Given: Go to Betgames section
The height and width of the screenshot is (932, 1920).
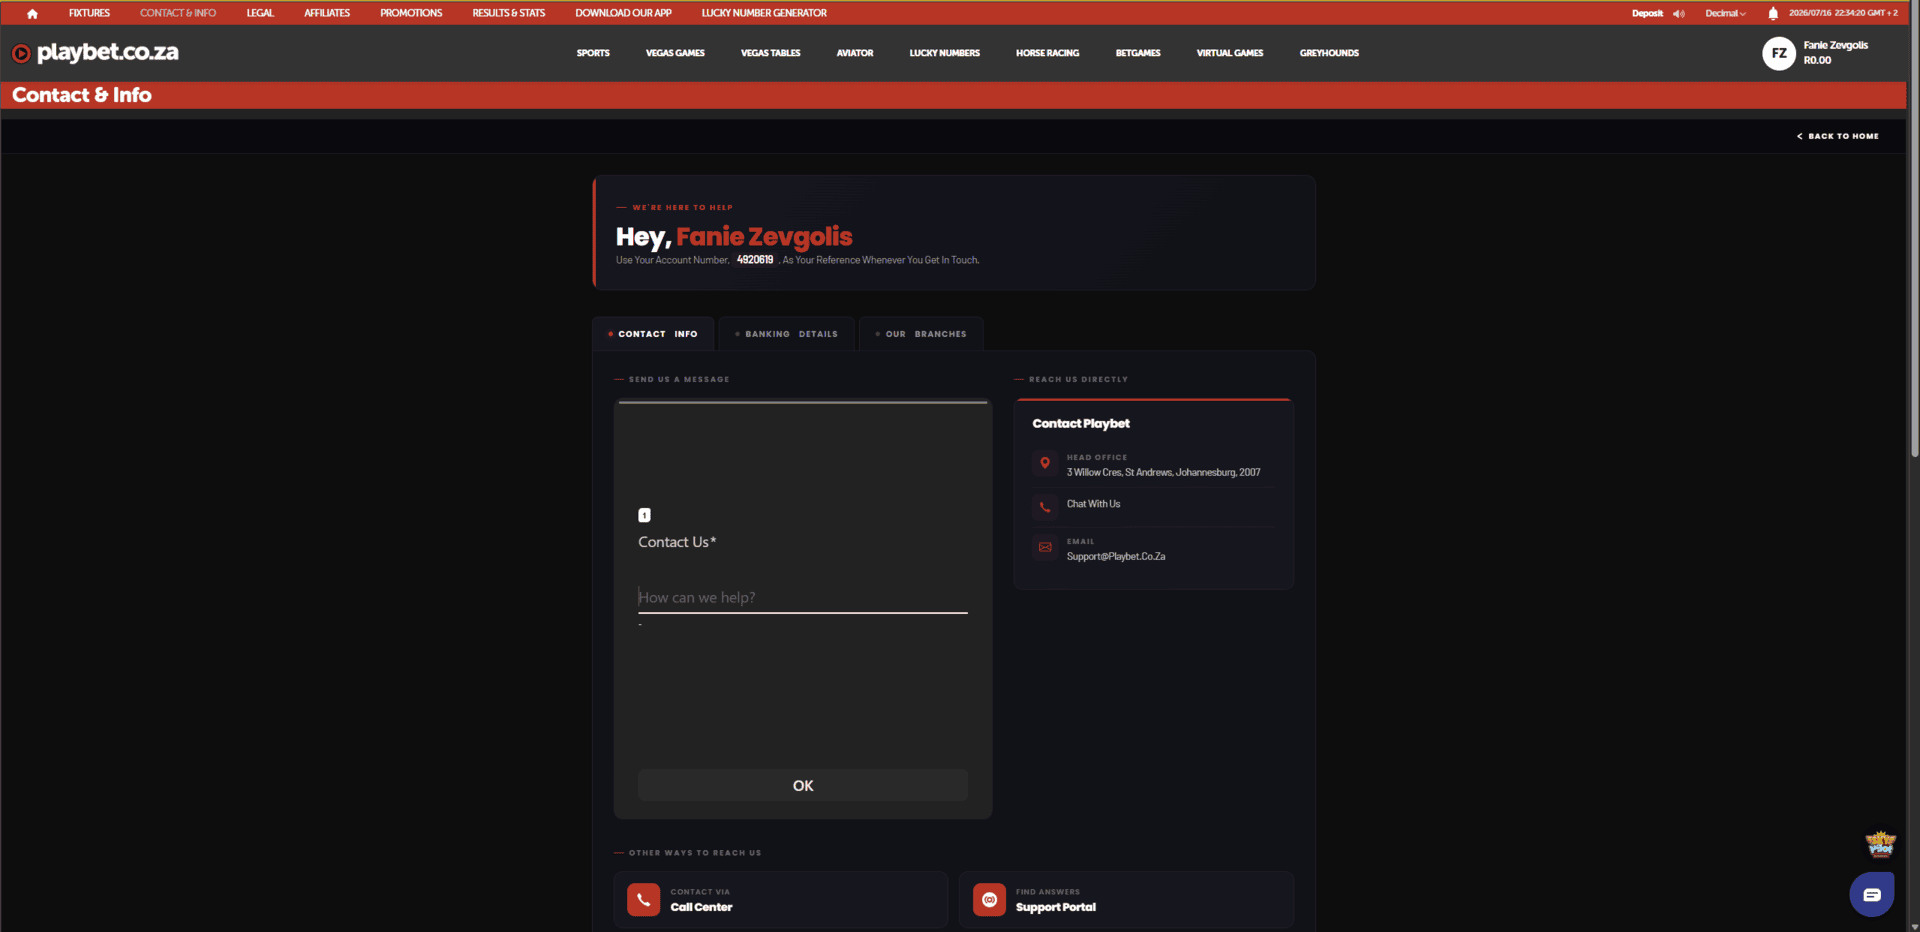Looking at the screenshot, I should point(1138,53).
